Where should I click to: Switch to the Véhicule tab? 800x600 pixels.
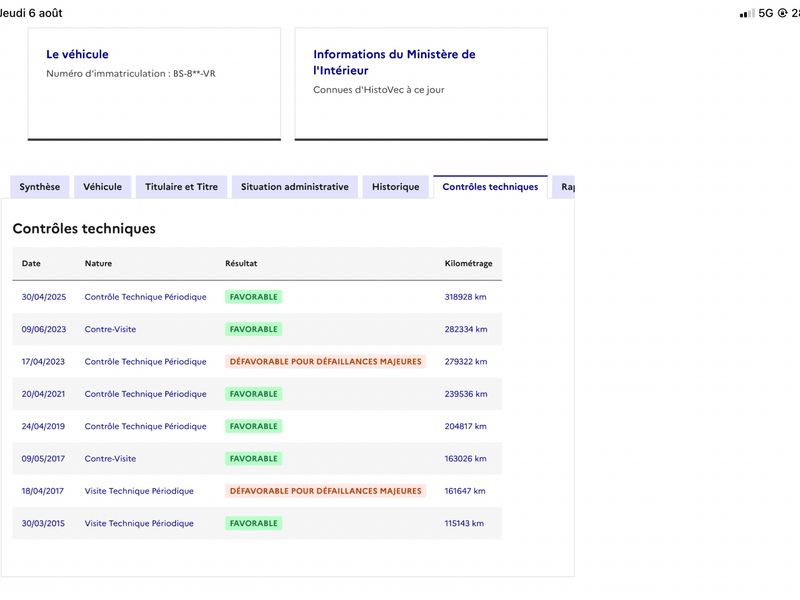point(103,187)
